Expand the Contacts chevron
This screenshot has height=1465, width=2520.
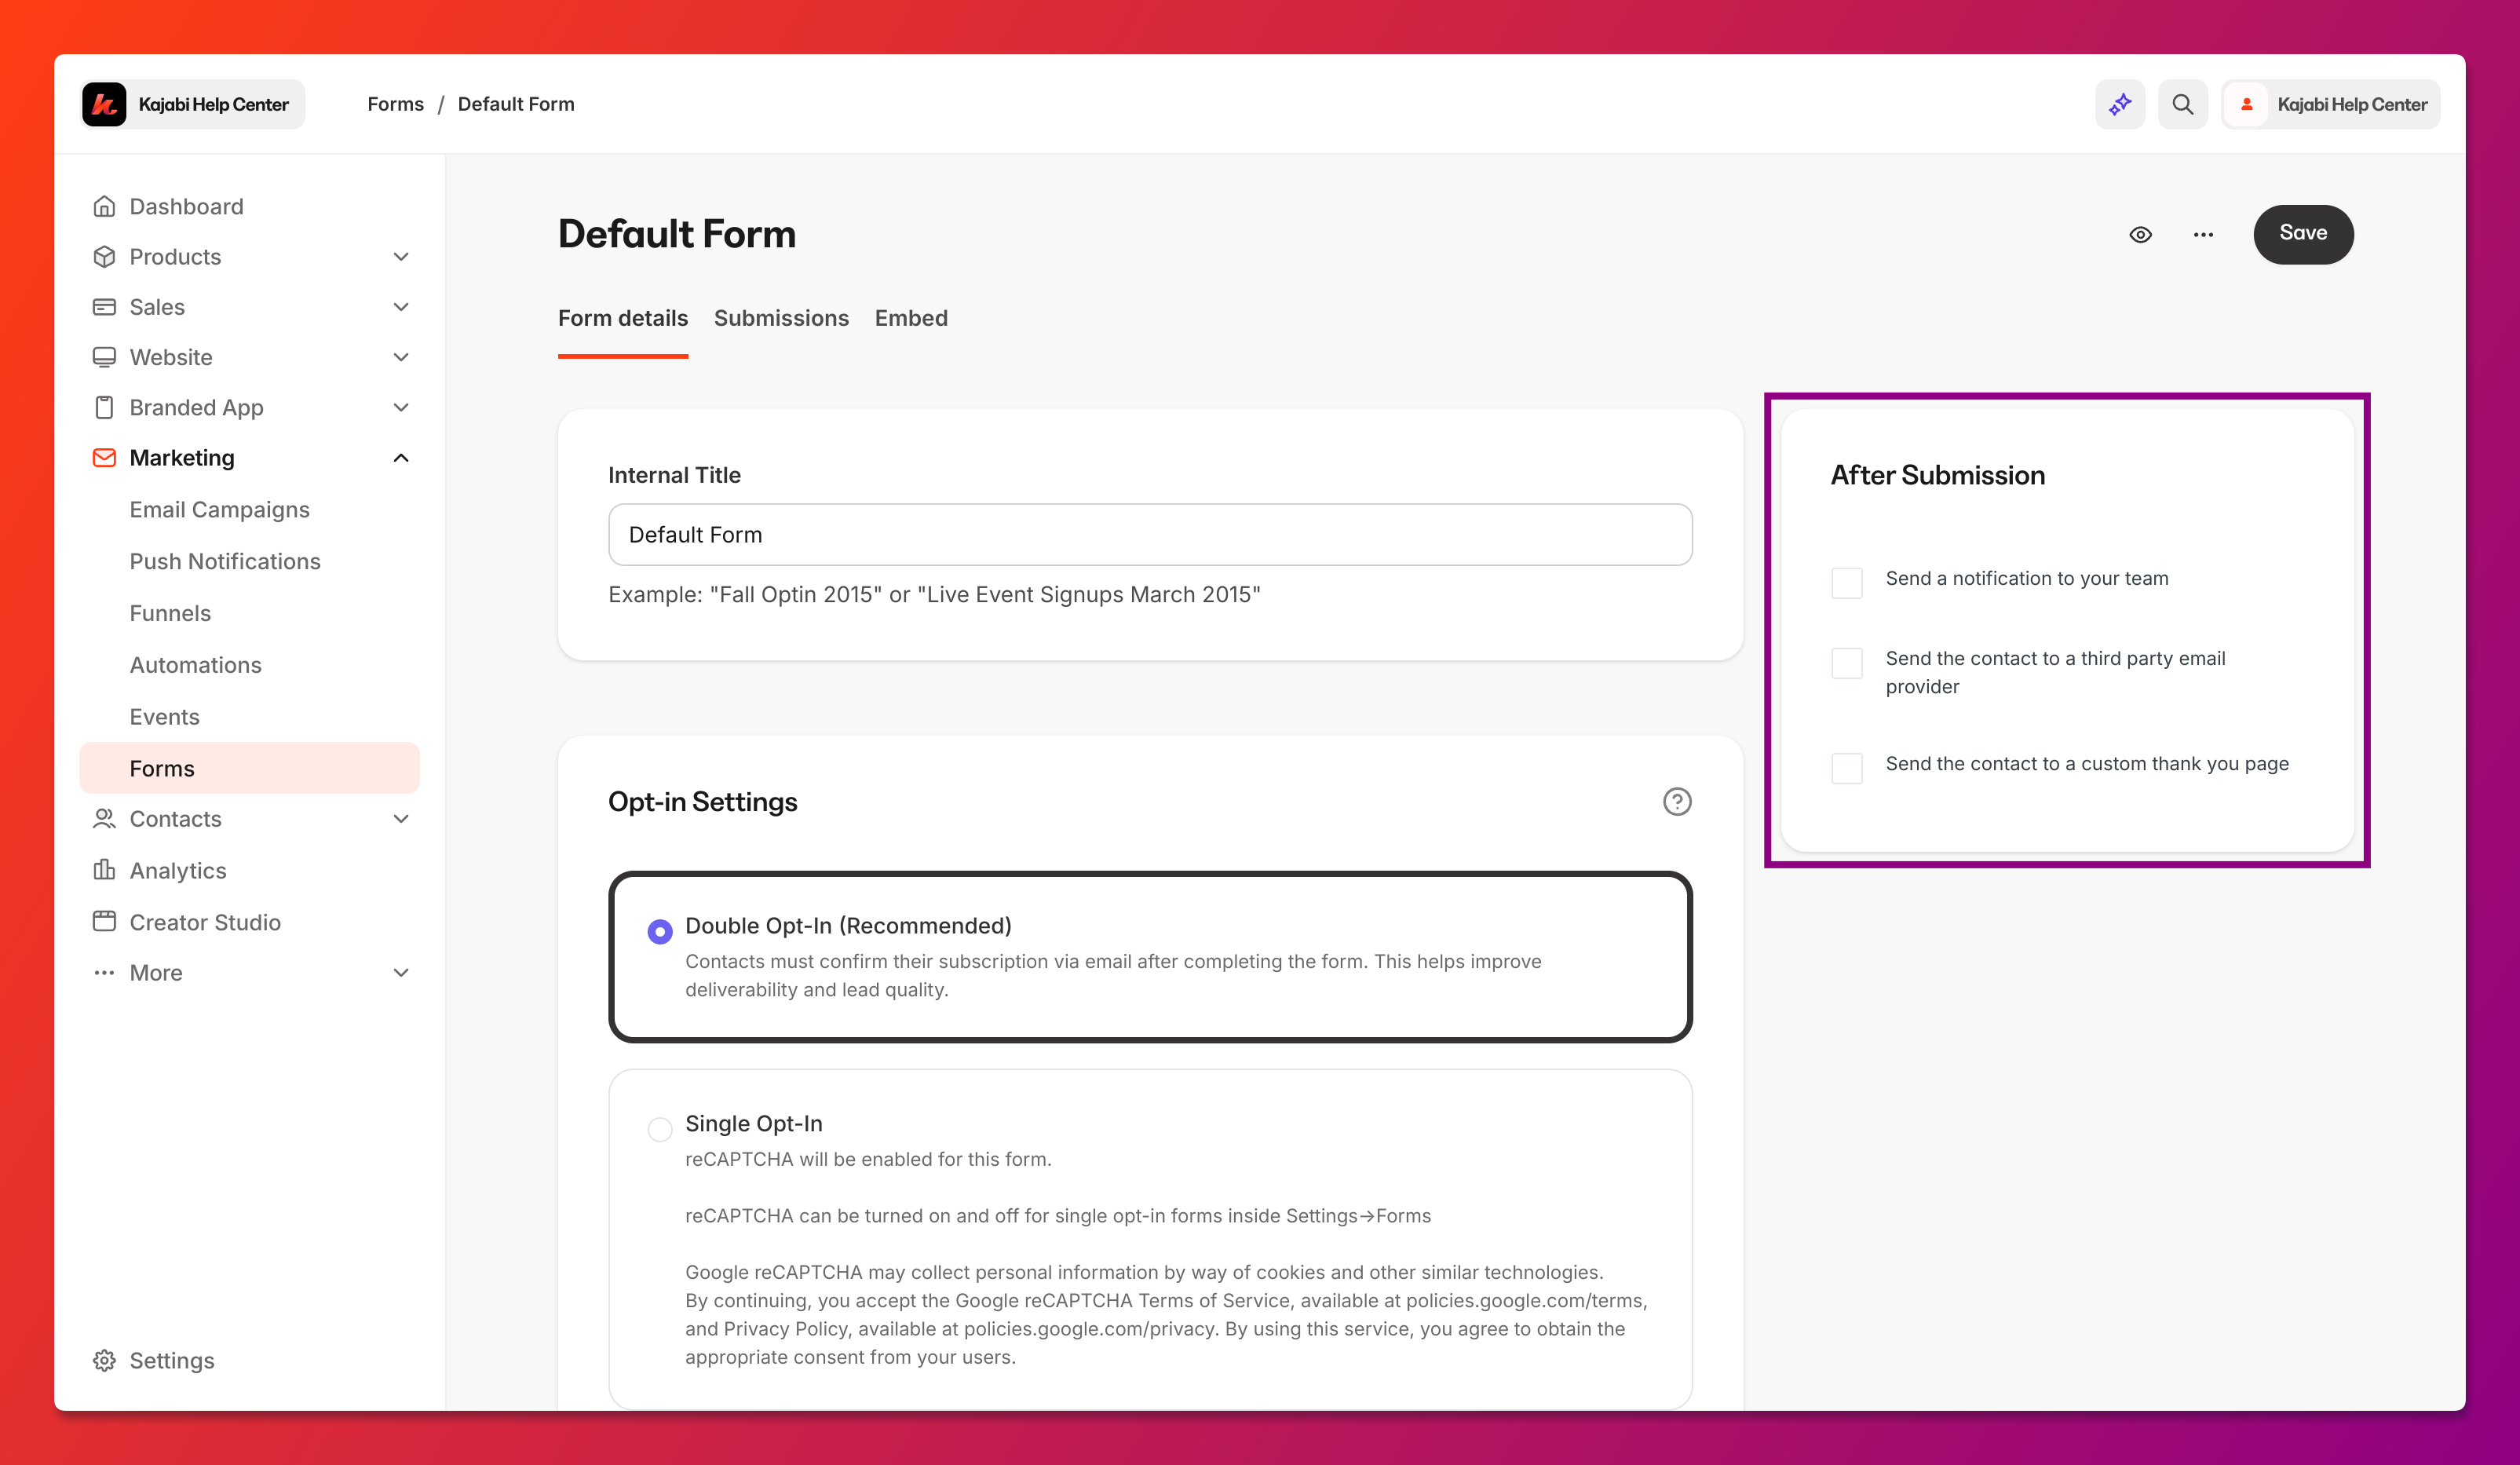(401, 819)
